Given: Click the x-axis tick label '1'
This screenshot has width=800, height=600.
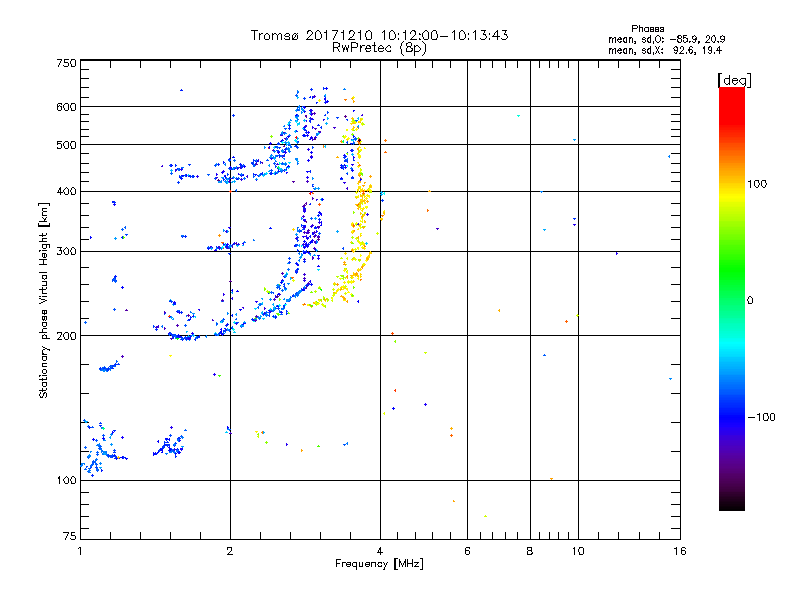Looking at the screenshot, I should [80, 551].
